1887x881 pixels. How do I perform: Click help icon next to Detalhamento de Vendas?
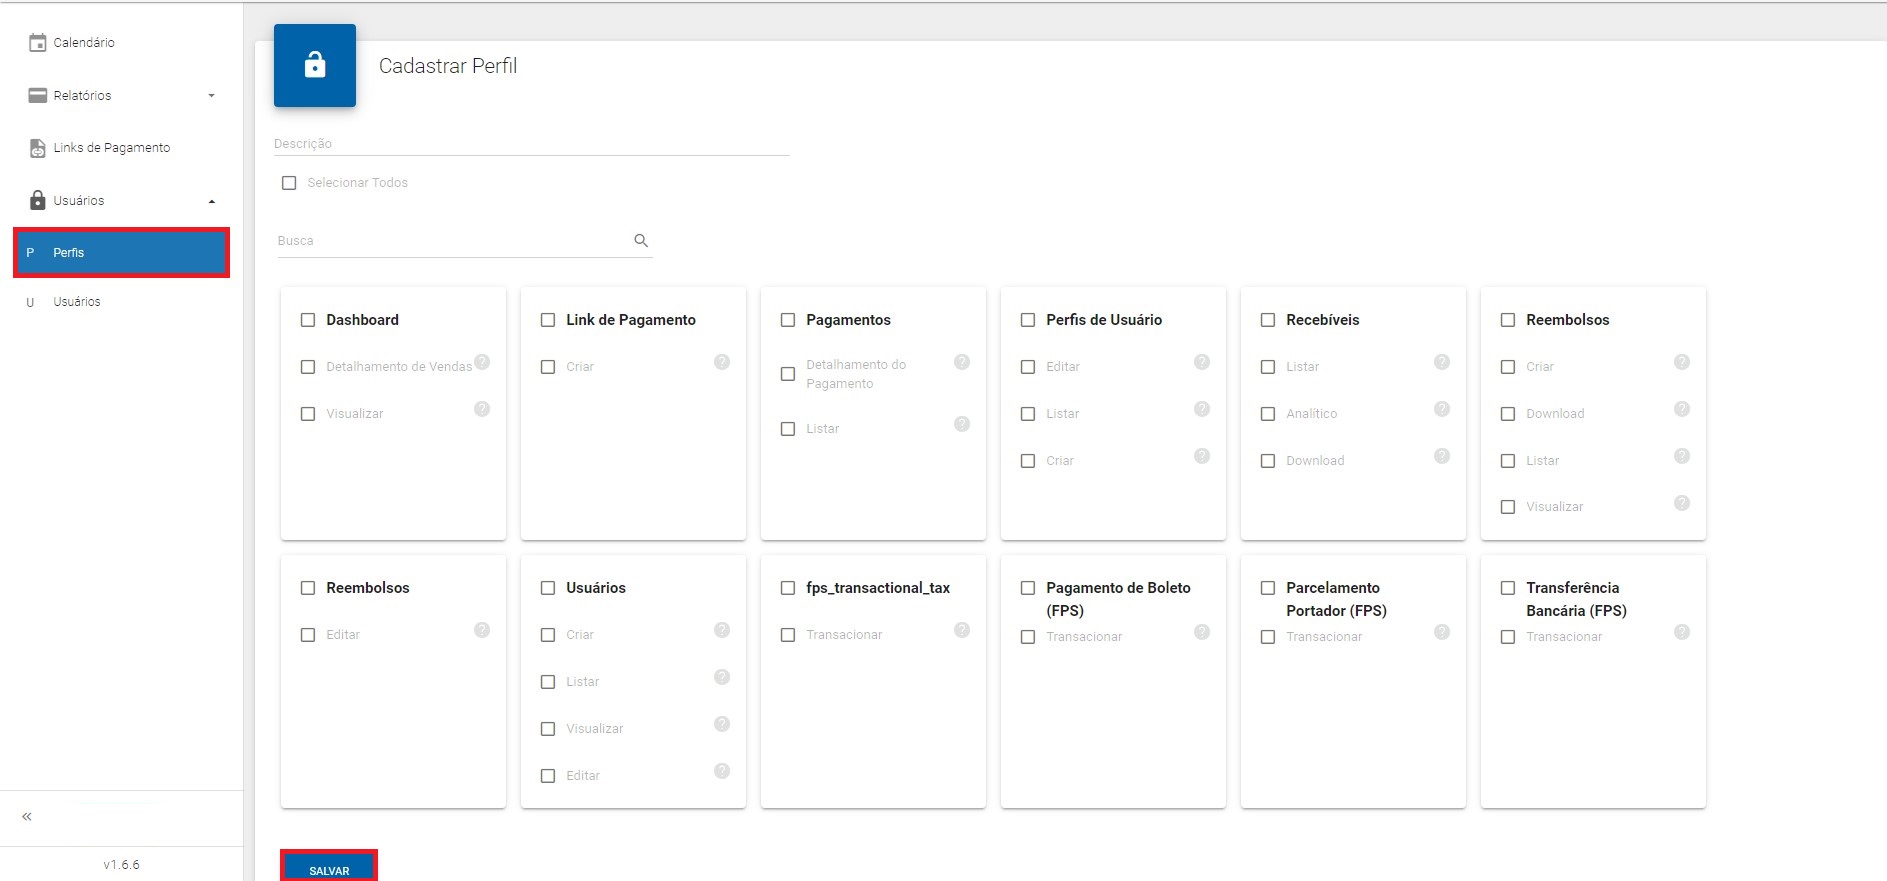pos(482,362)
